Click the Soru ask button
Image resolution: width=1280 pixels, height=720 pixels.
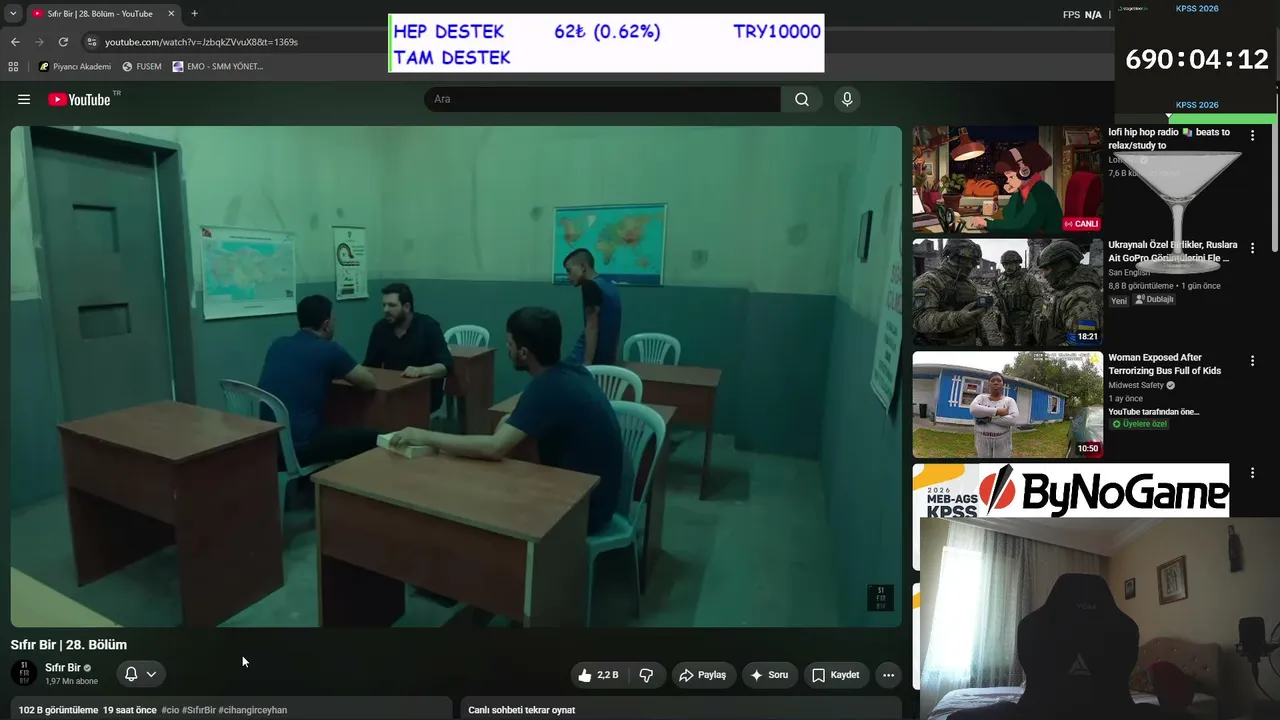coord(769,675)
